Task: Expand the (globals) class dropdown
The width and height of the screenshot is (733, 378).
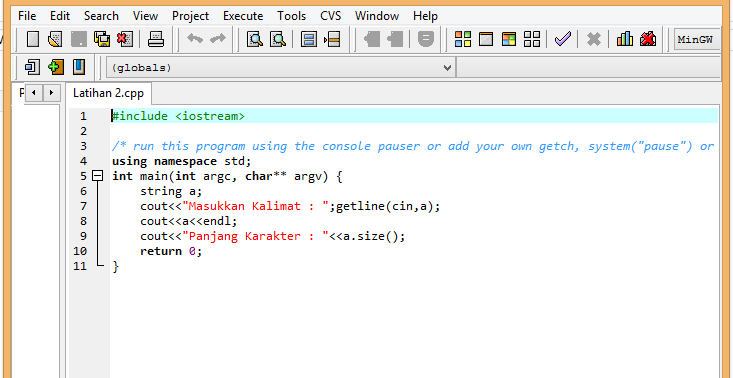Action: (448, 68)
